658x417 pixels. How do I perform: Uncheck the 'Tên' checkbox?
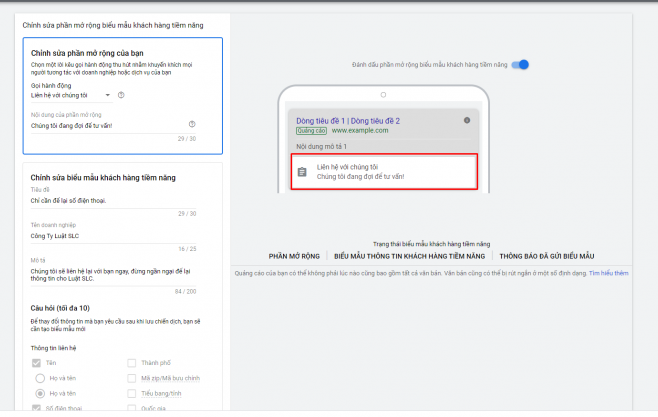[x=37, y=363]
